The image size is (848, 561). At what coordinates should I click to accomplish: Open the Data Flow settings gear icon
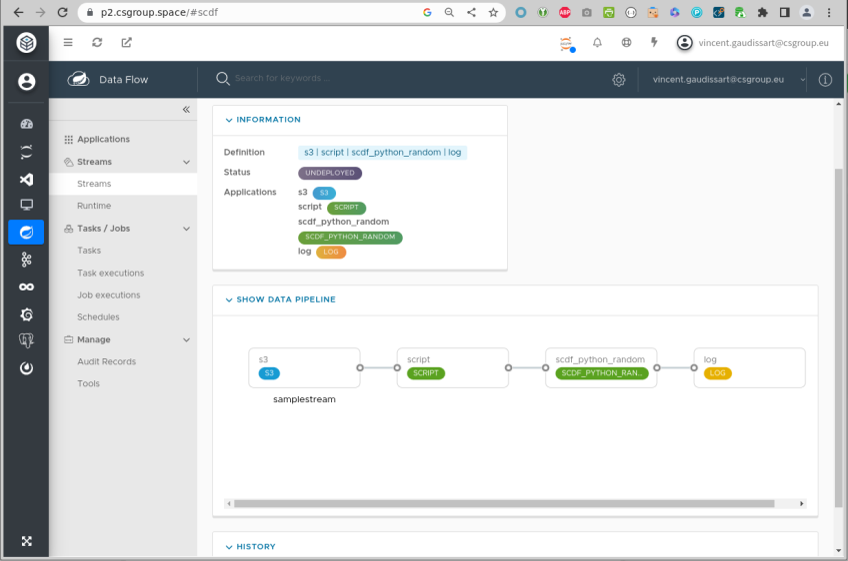[x=619, y=80]
